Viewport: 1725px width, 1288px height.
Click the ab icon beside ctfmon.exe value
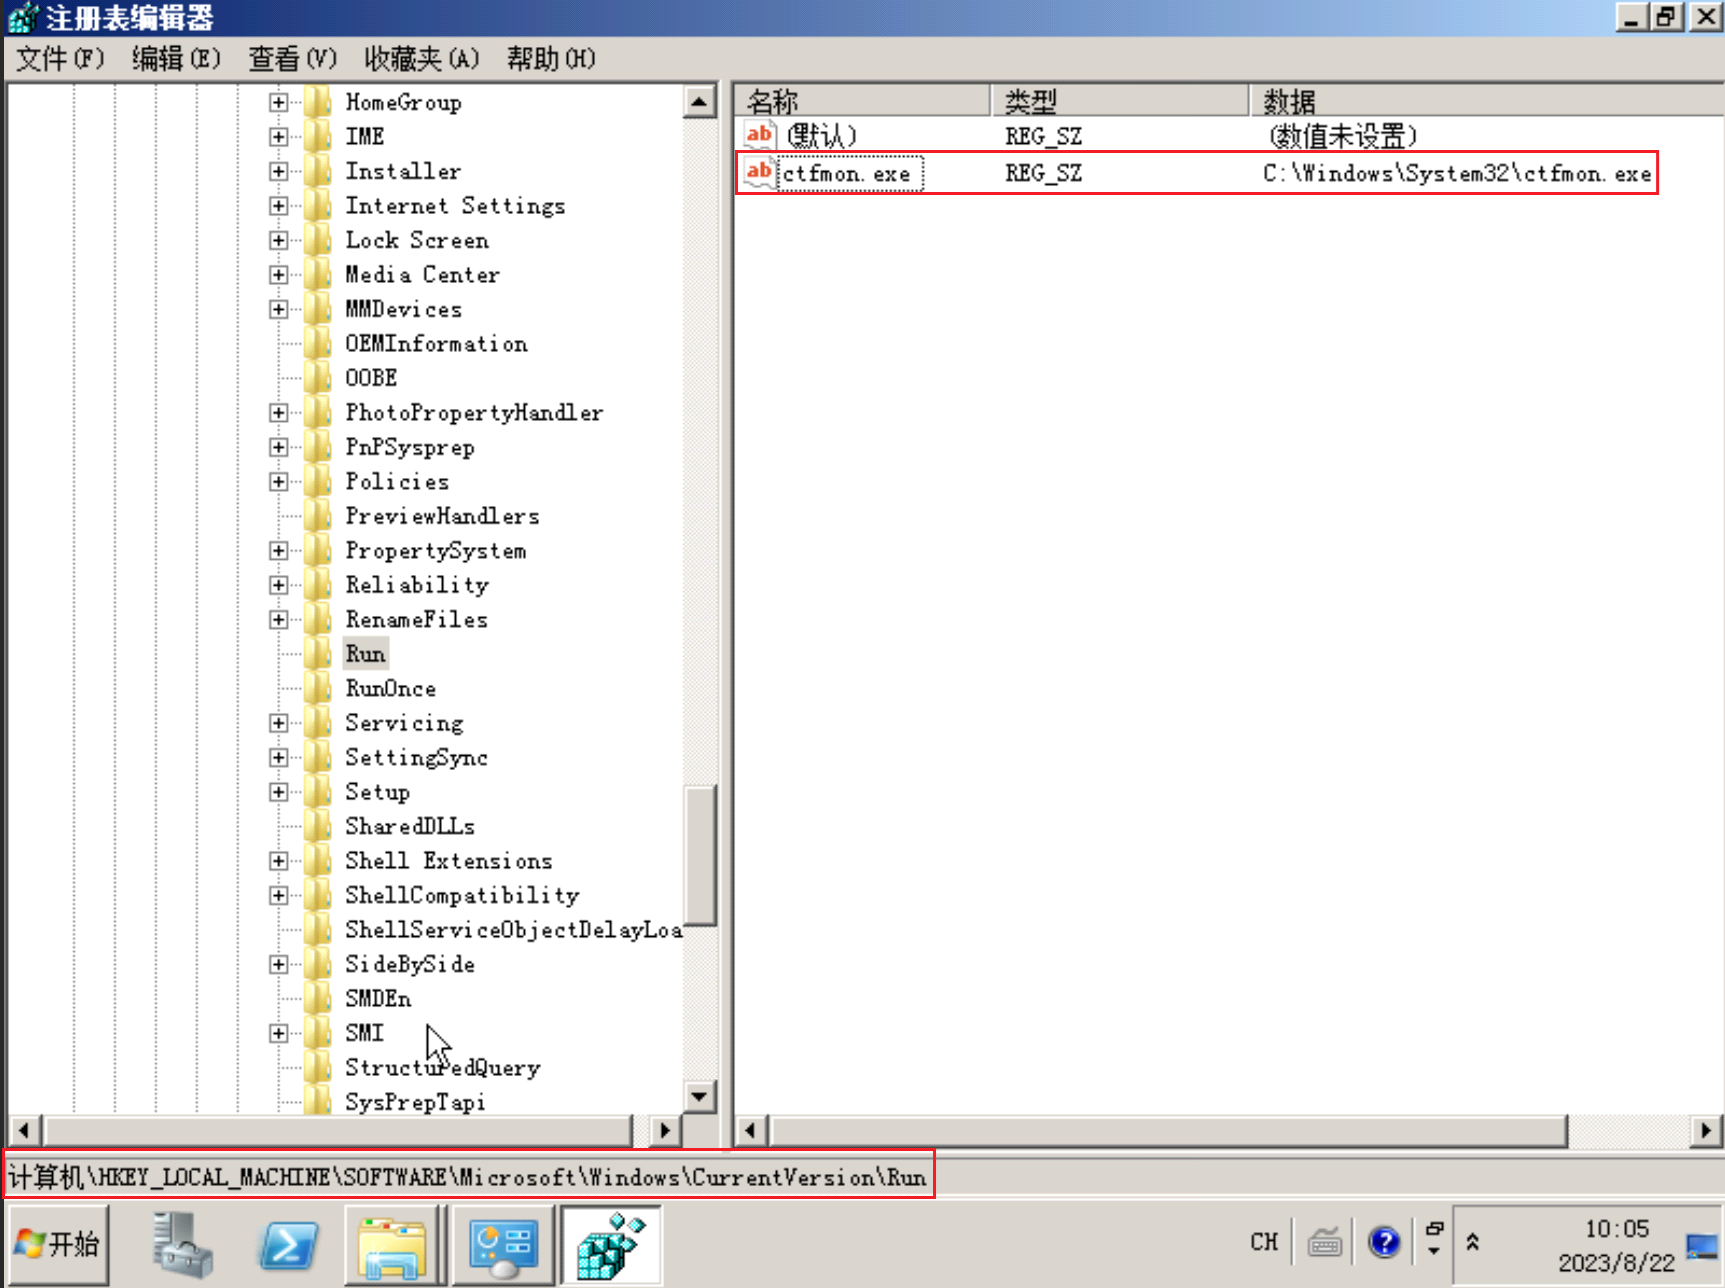(x=758, y=172)
